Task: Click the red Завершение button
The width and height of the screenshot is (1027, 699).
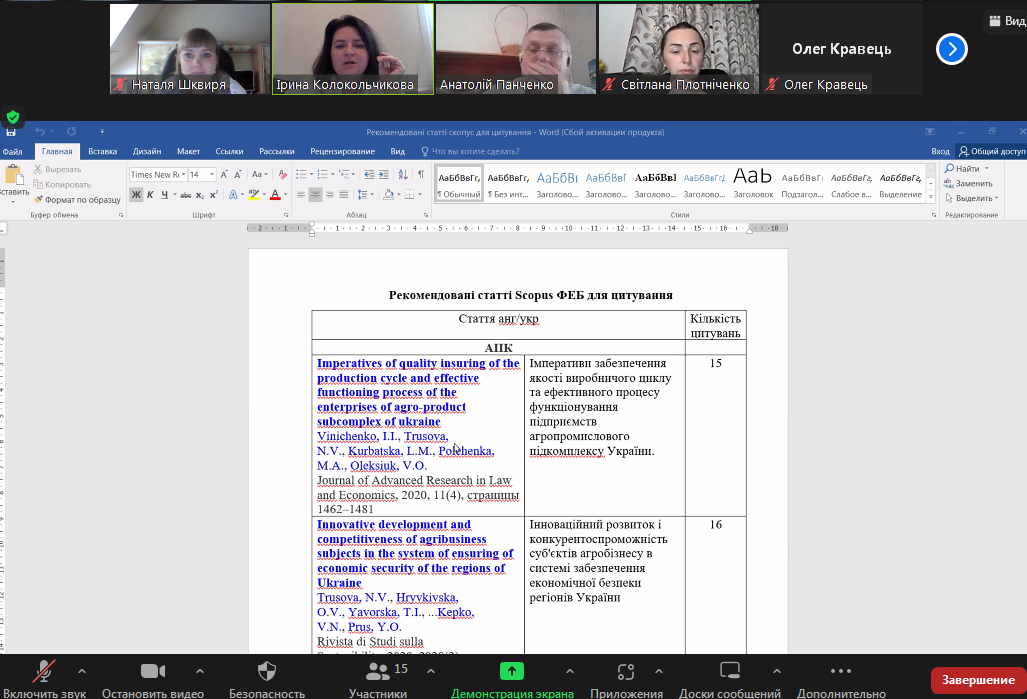Action: (978, 680)
